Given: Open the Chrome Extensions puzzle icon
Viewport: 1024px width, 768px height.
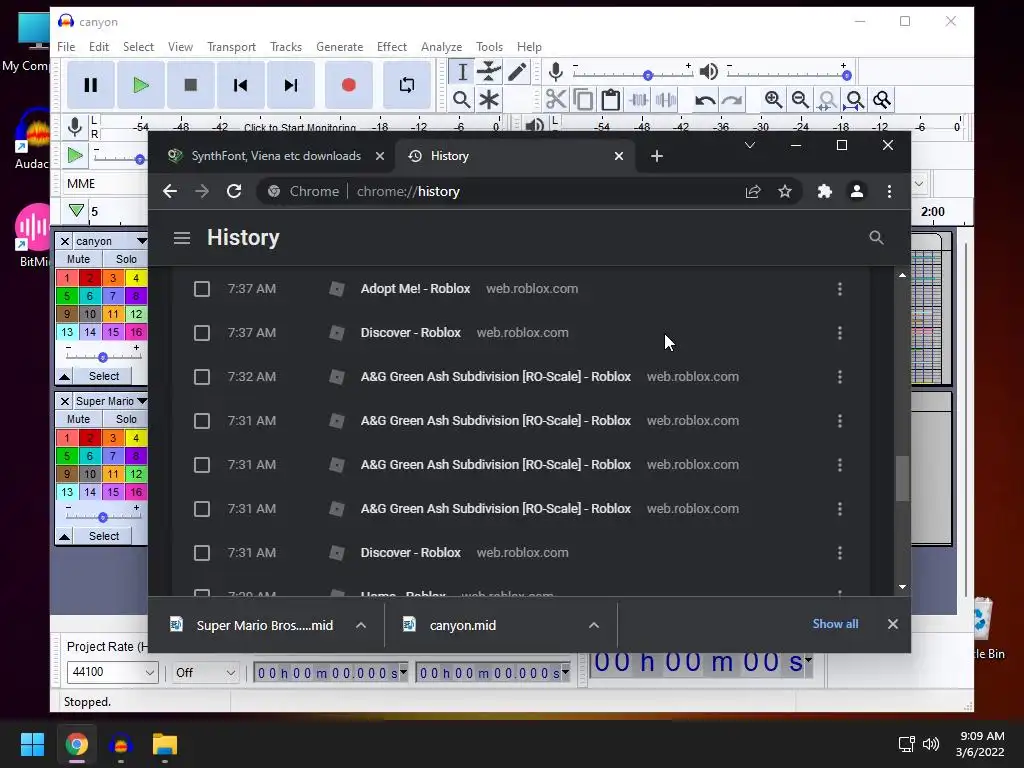Looking at the screenshot, I should pos(825,191).
